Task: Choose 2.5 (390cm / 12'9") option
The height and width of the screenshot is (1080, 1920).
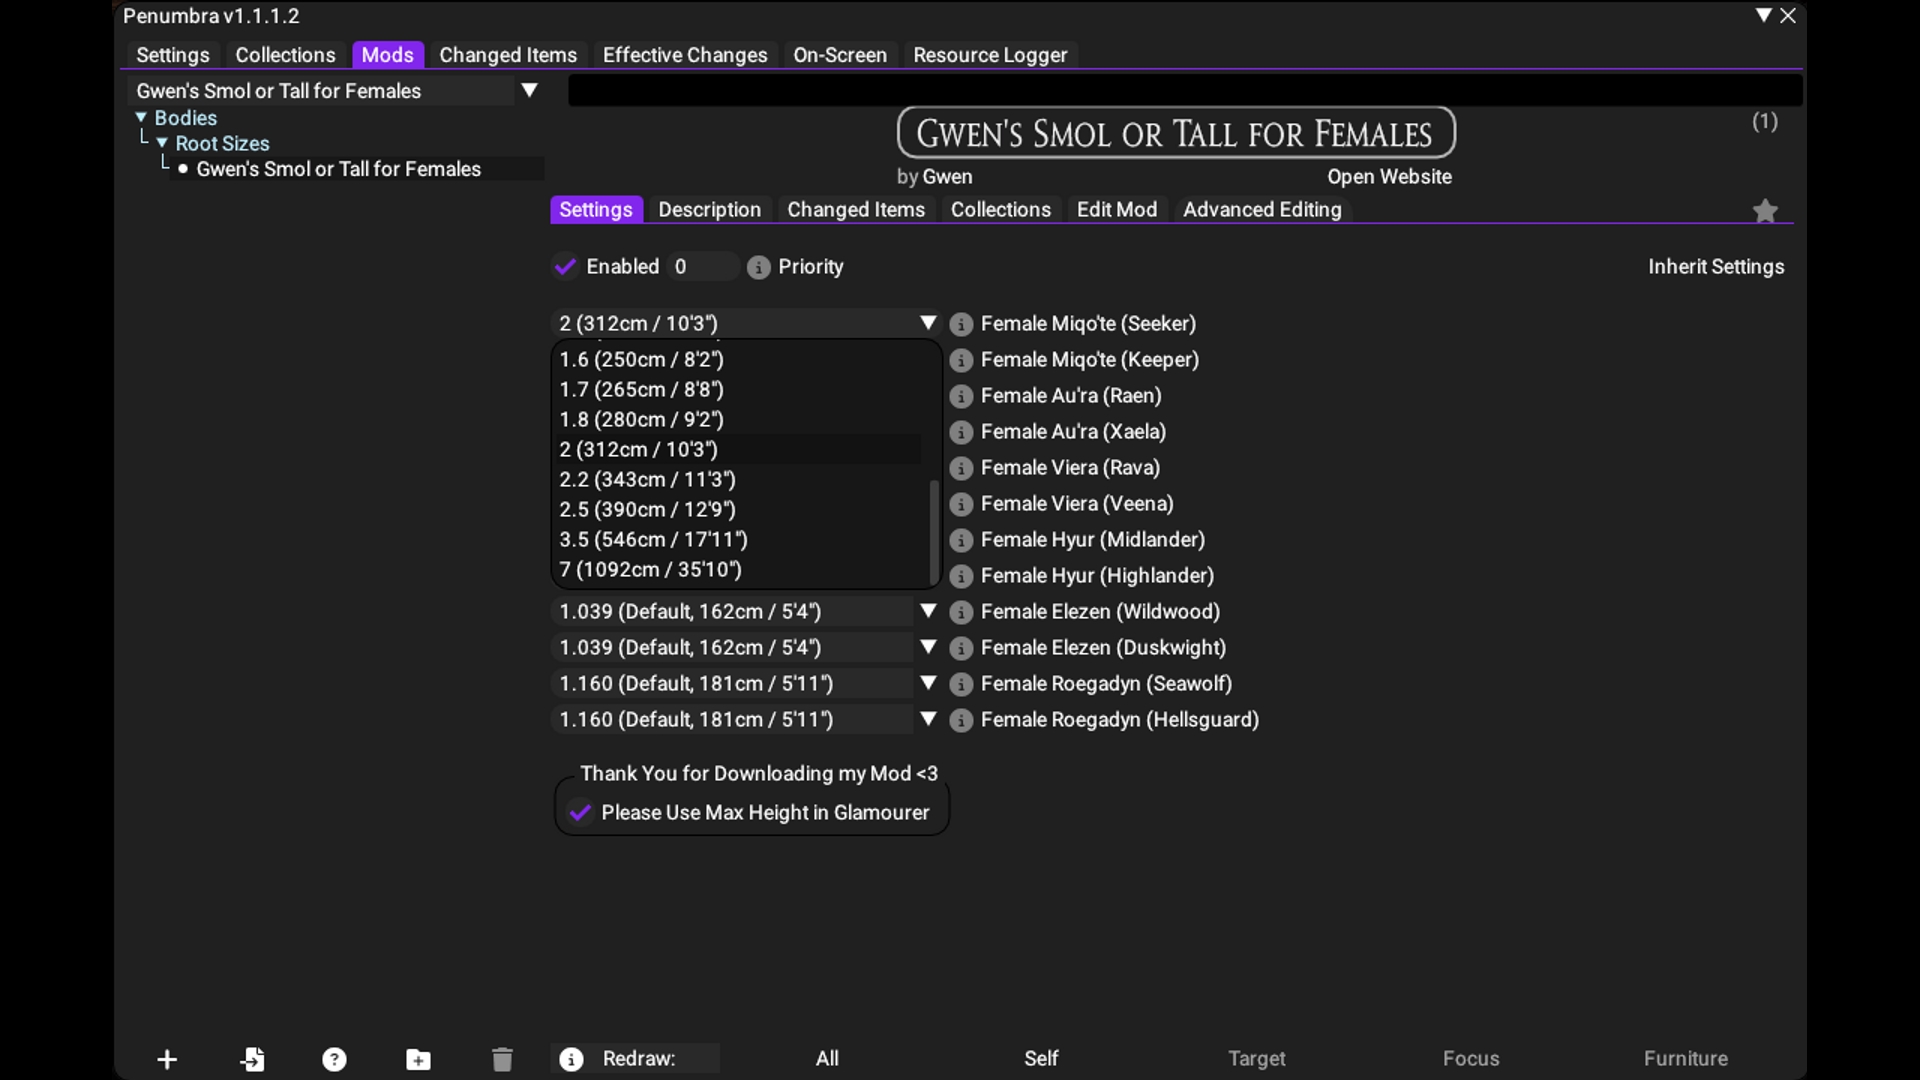Action: [x=738, y=509]
